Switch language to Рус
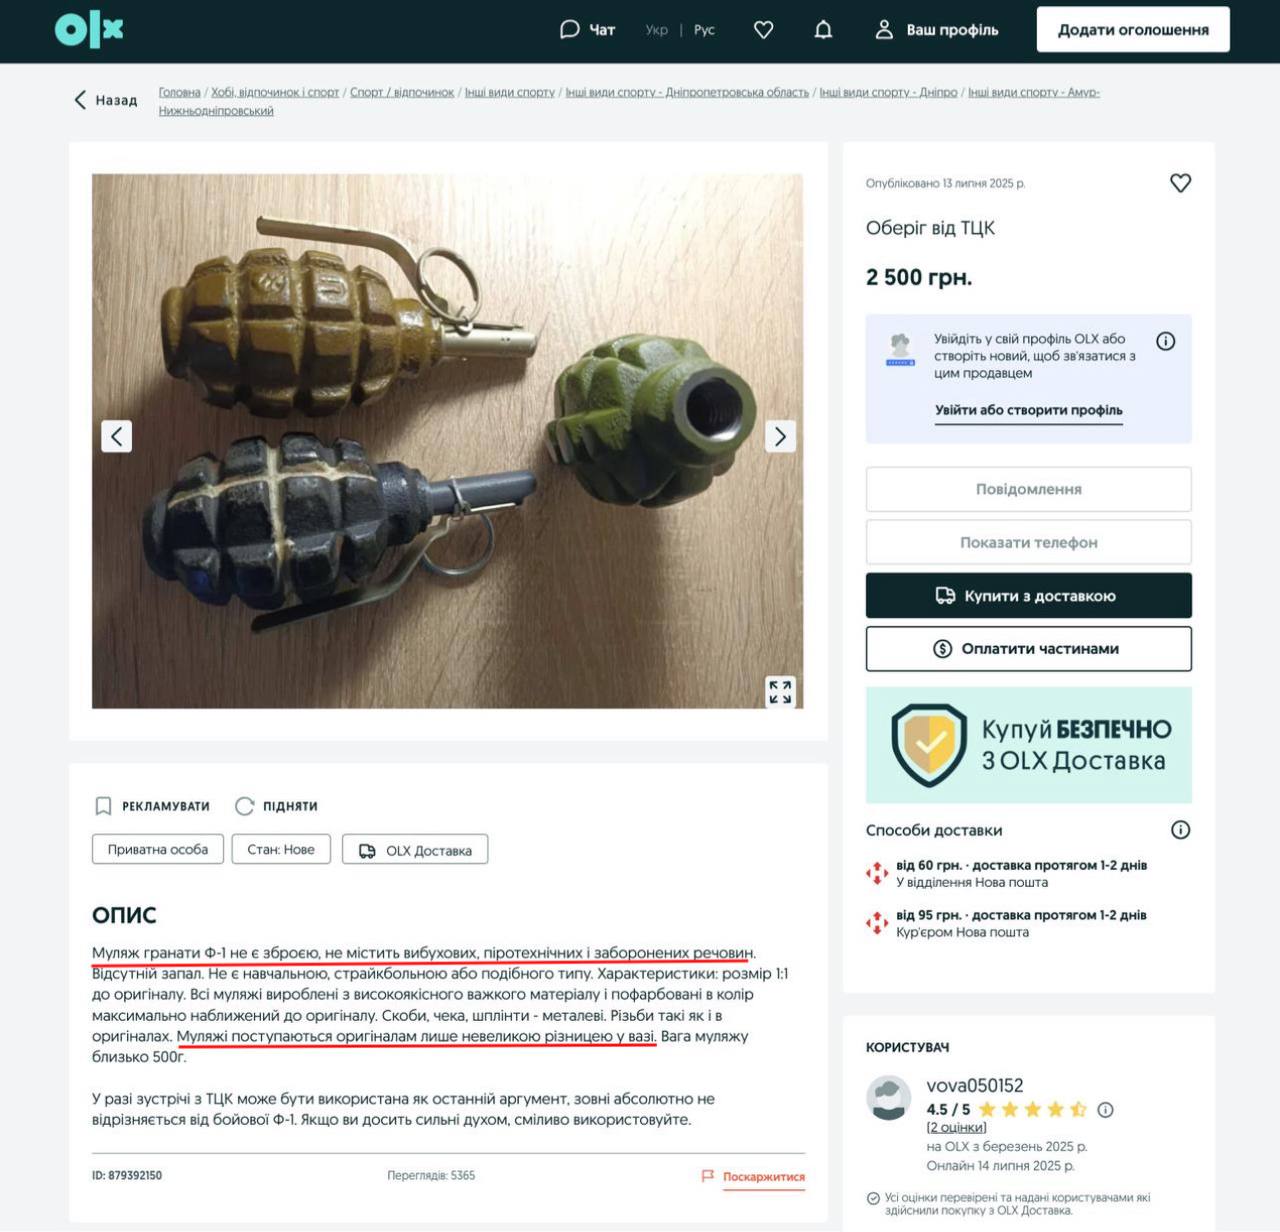1280x1232 pixels. tap(705, 30)
